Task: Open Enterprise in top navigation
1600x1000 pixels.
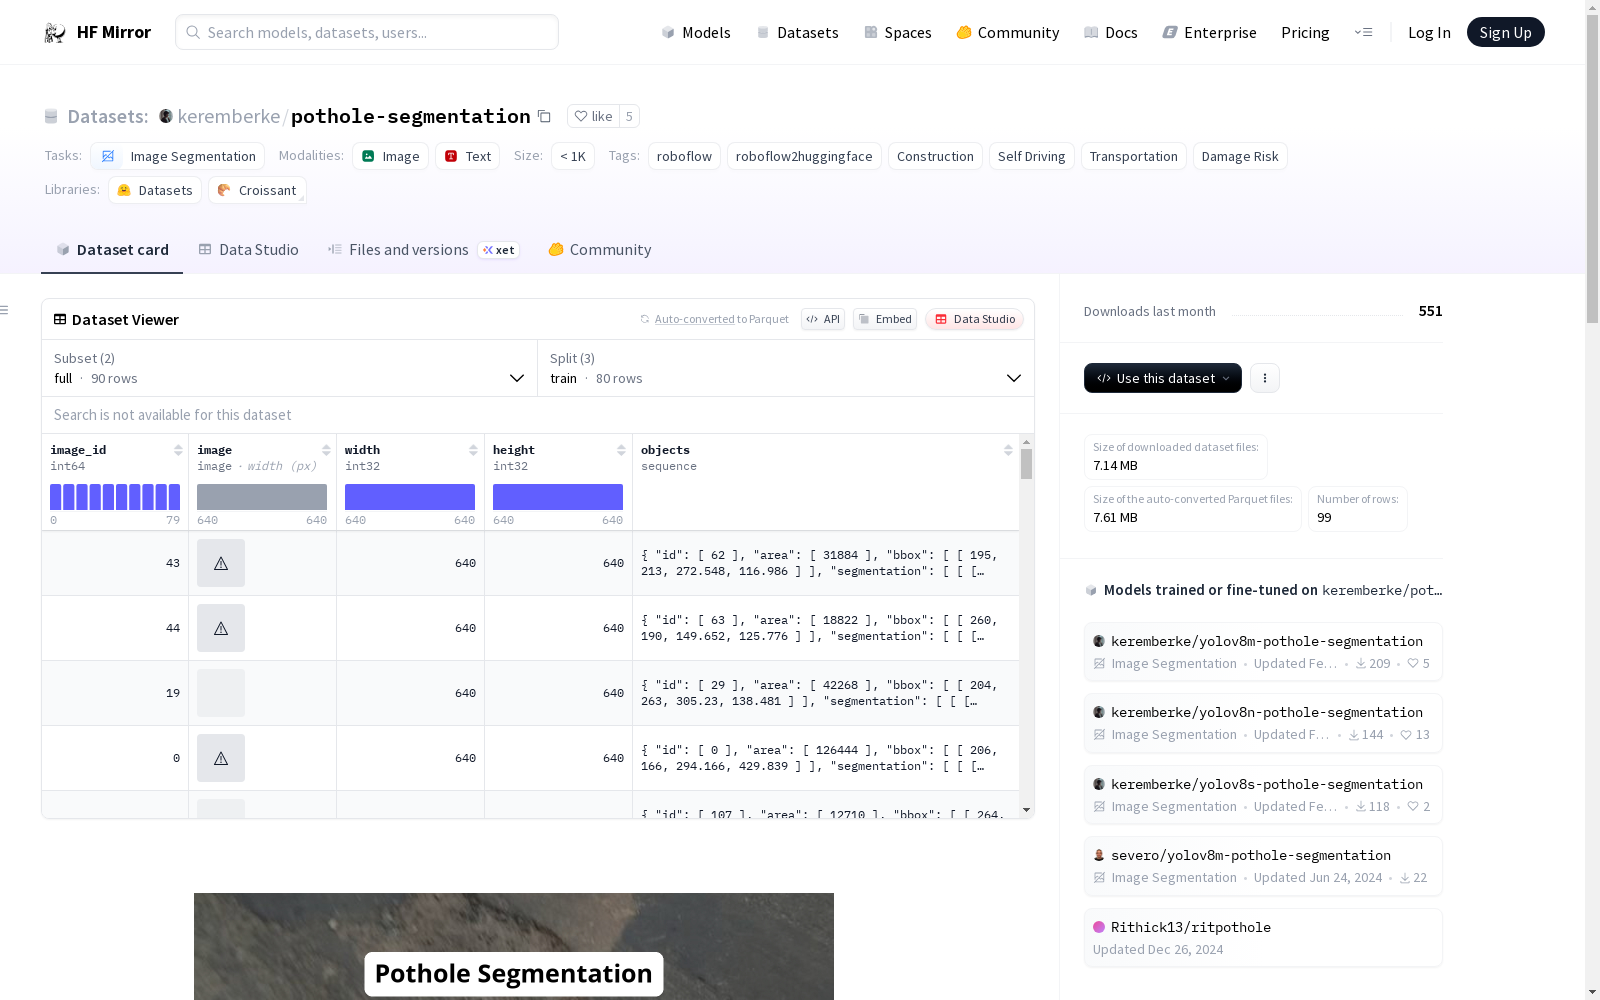Action: pyautogui.click(x=1209, y=32)
